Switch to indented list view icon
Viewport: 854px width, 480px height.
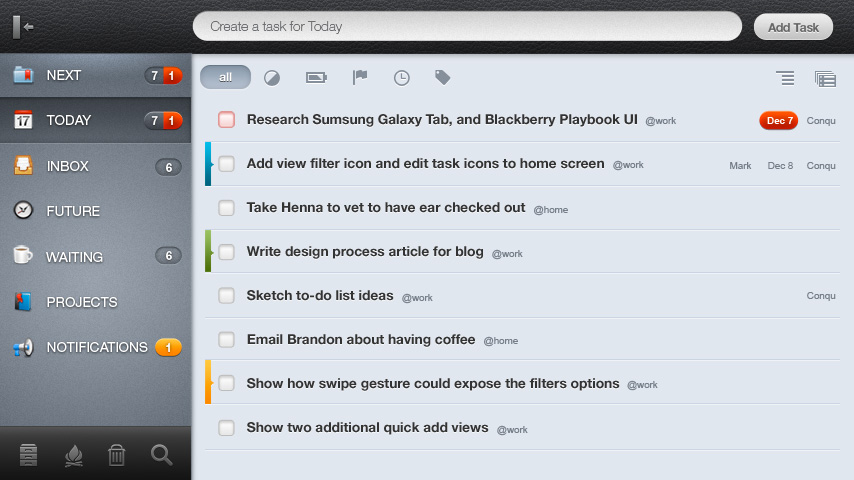click(785, 77)
